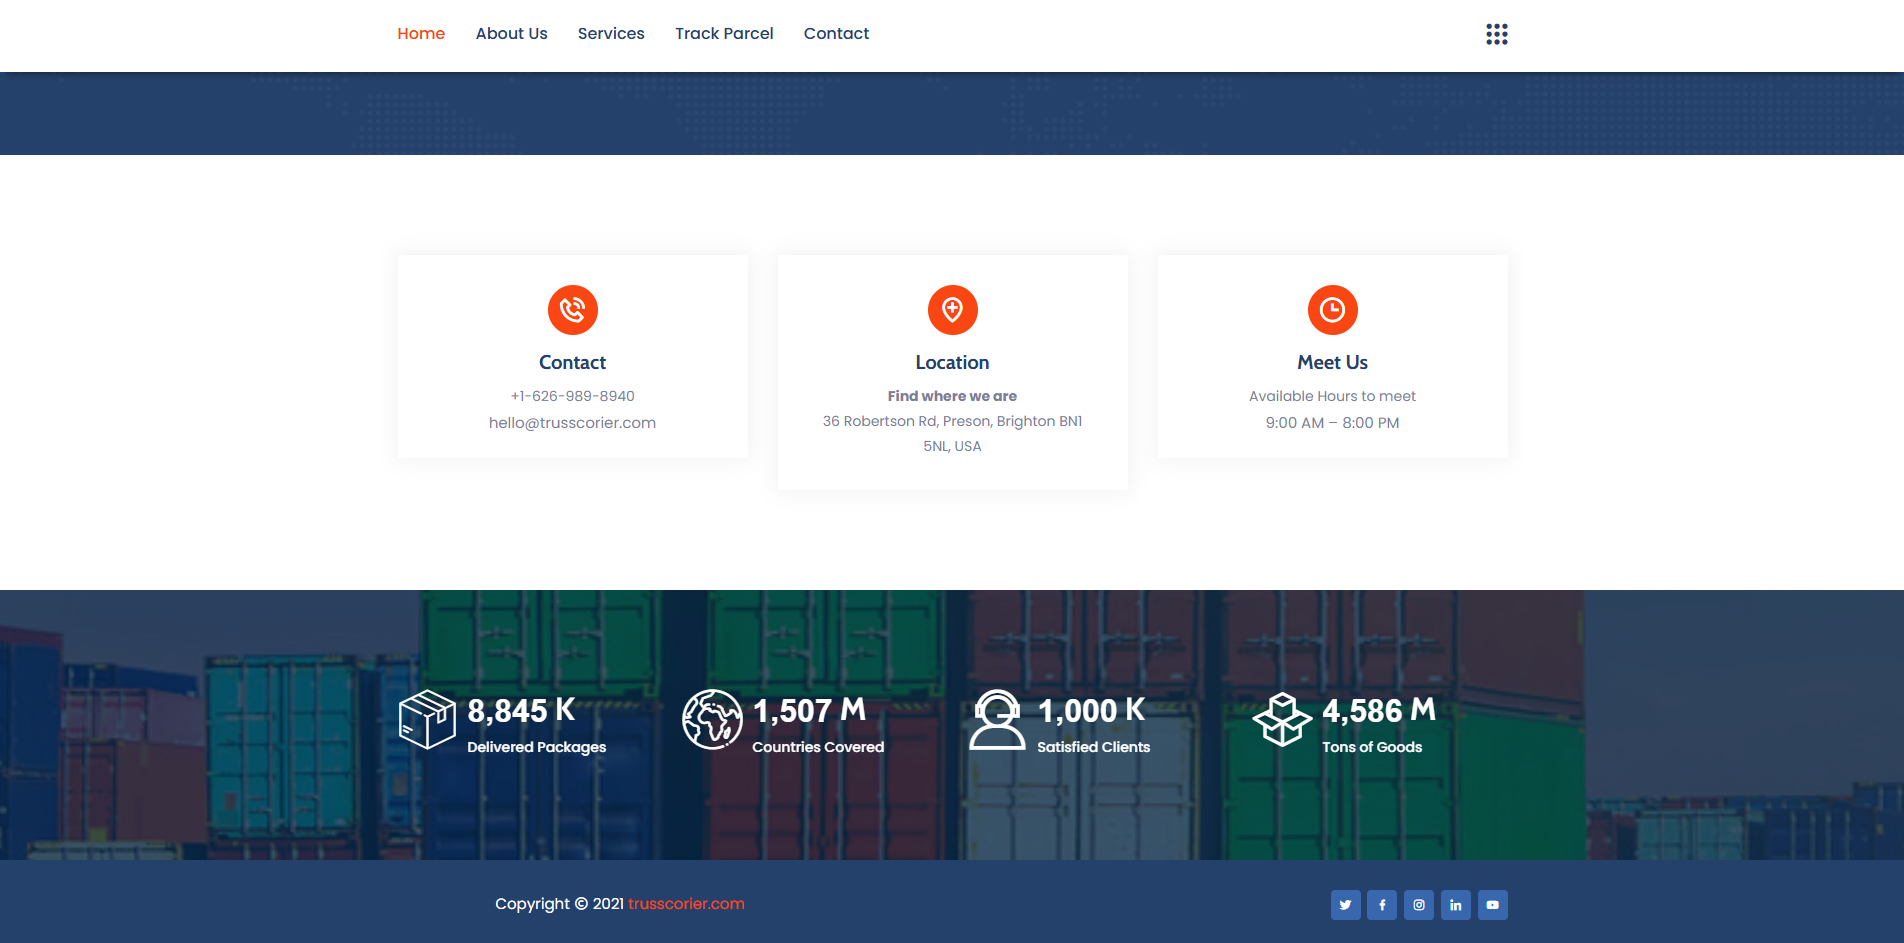Open the LinkedIn social link
The width and height of the screenshot is (1904, 943).
click(x=1456, y=905)
